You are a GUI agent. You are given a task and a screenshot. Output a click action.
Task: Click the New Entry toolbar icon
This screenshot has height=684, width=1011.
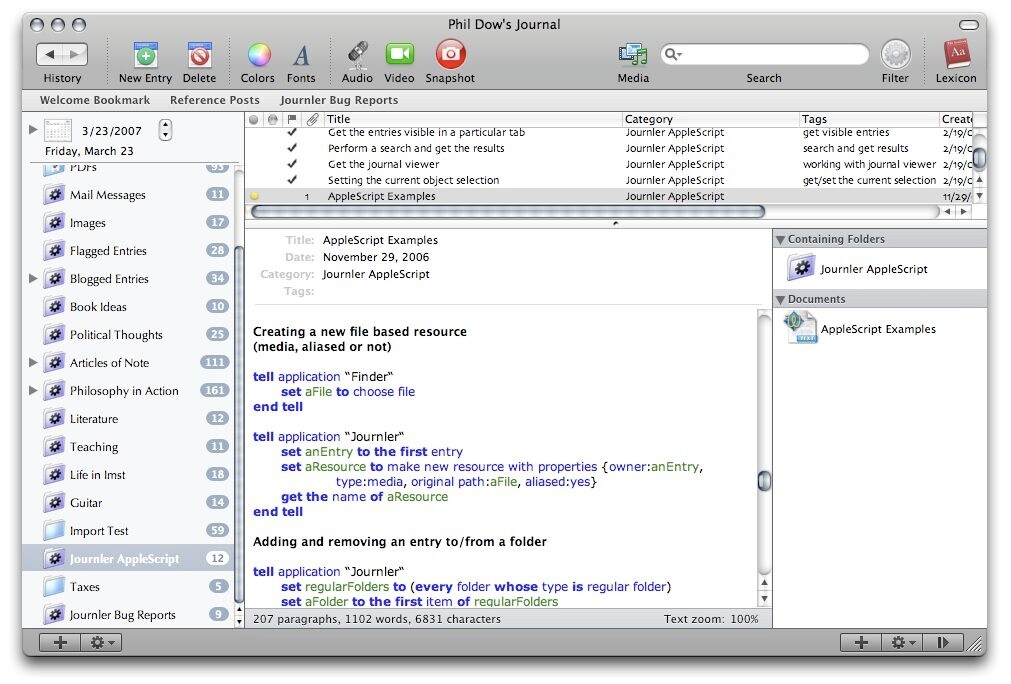(x=145, y=55)
